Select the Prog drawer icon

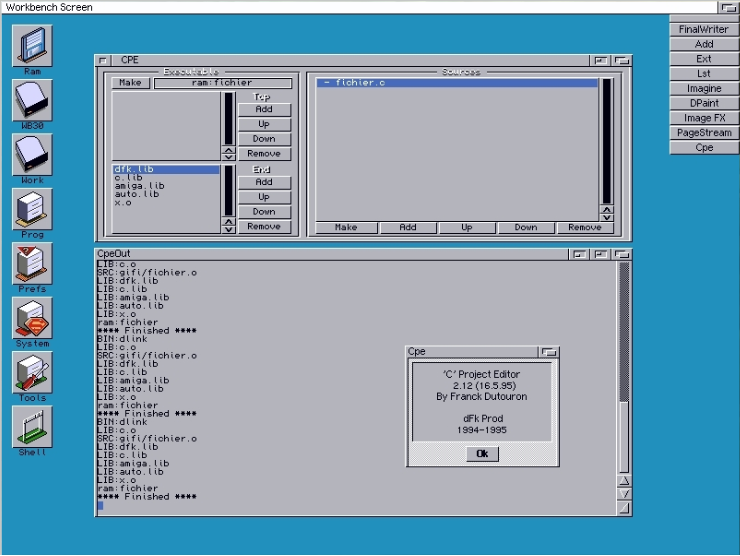click(x=32, y=209)
